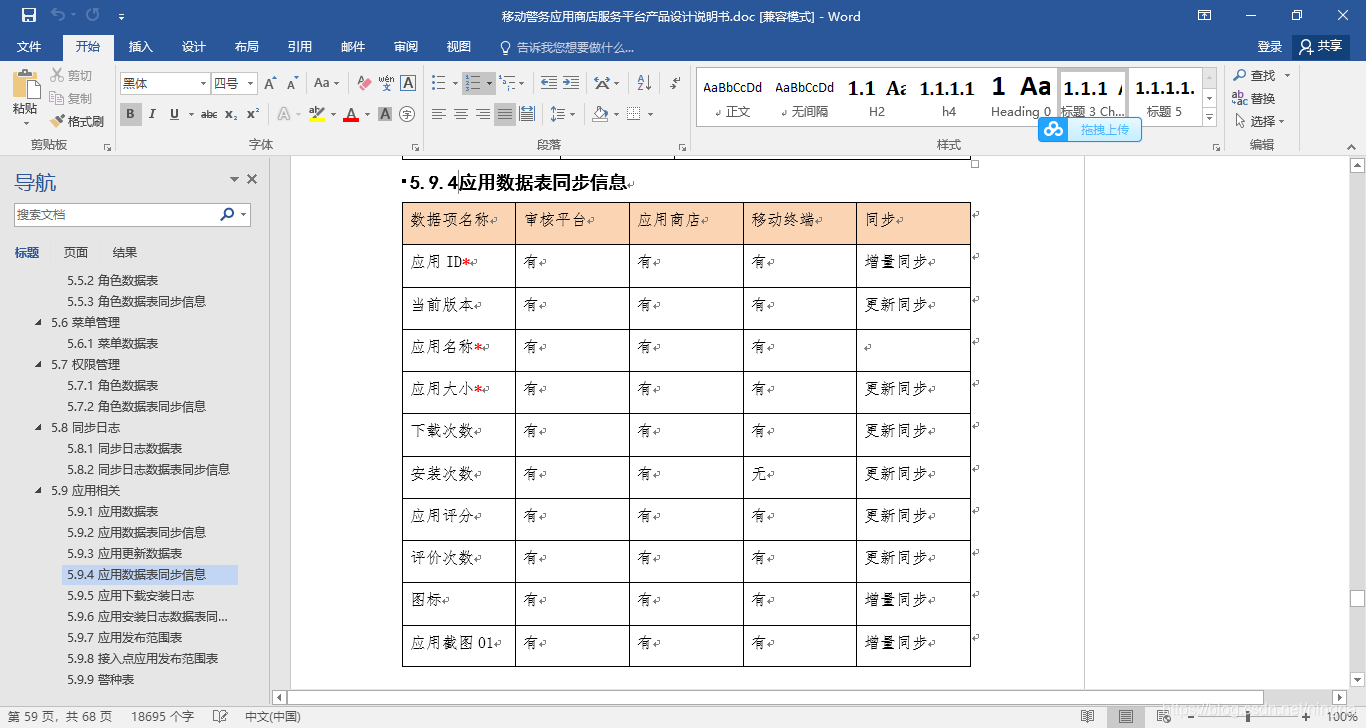This screenshot has height=728, width=1366.
Task: Open the phonetic guide (wén) tool
Action: click(386, 83)
